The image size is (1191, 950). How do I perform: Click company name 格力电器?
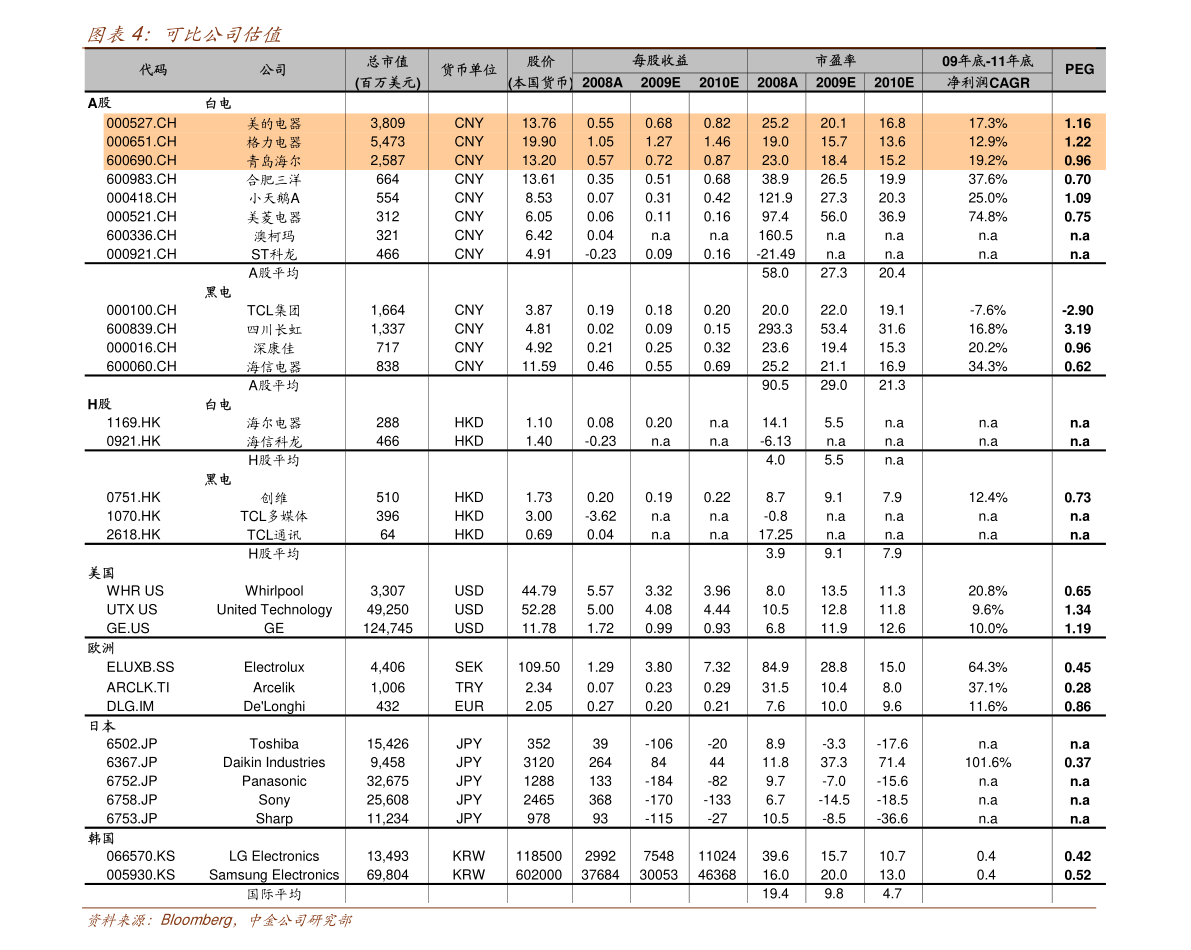click(x=274, y=142)
